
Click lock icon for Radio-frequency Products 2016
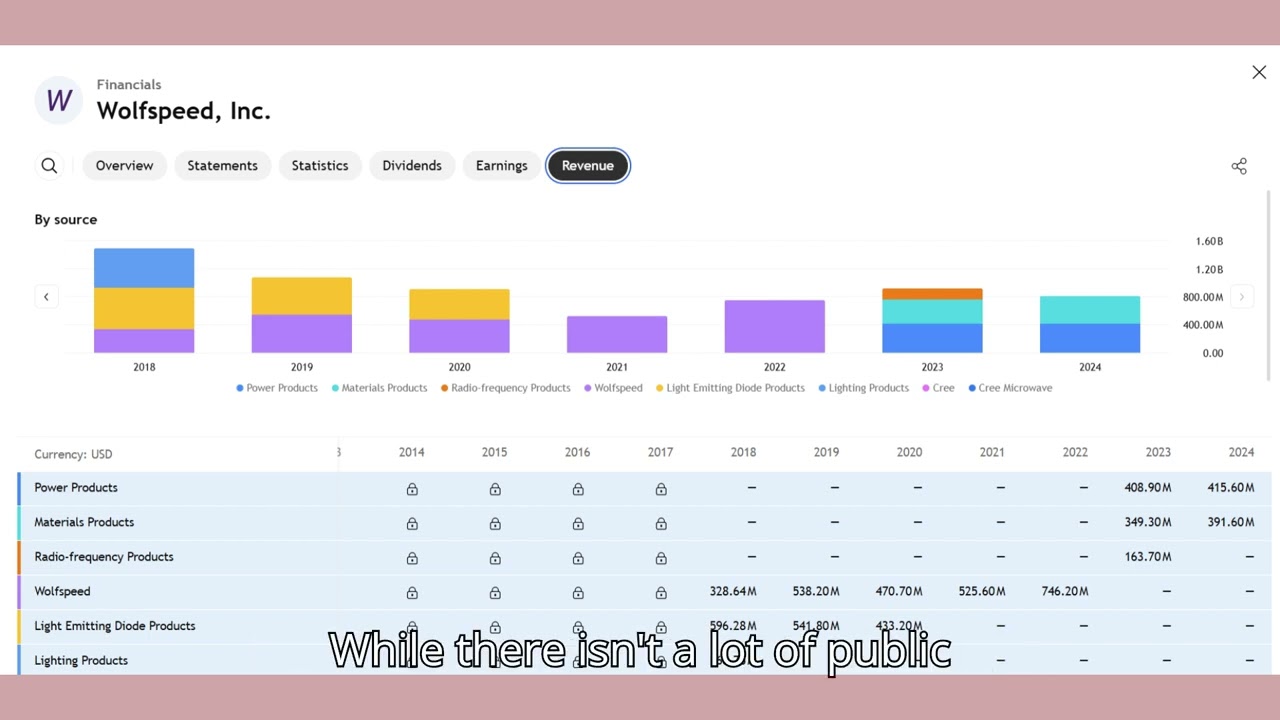578,558
